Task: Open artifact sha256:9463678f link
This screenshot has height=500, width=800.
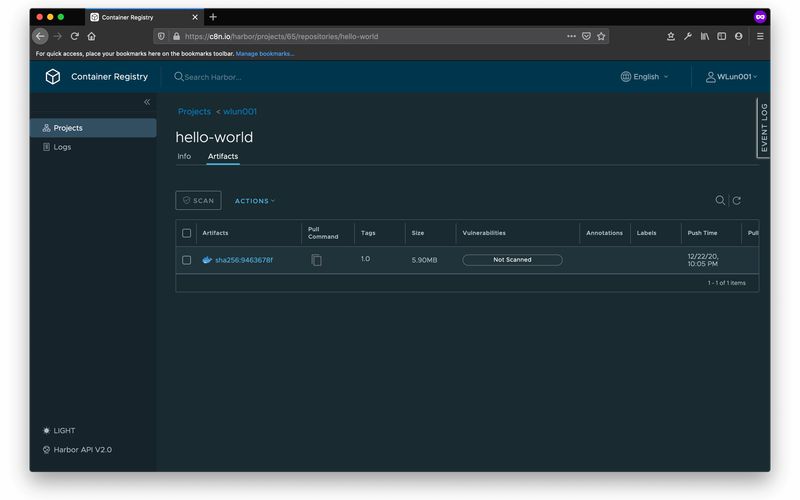Action: point(244,260)
